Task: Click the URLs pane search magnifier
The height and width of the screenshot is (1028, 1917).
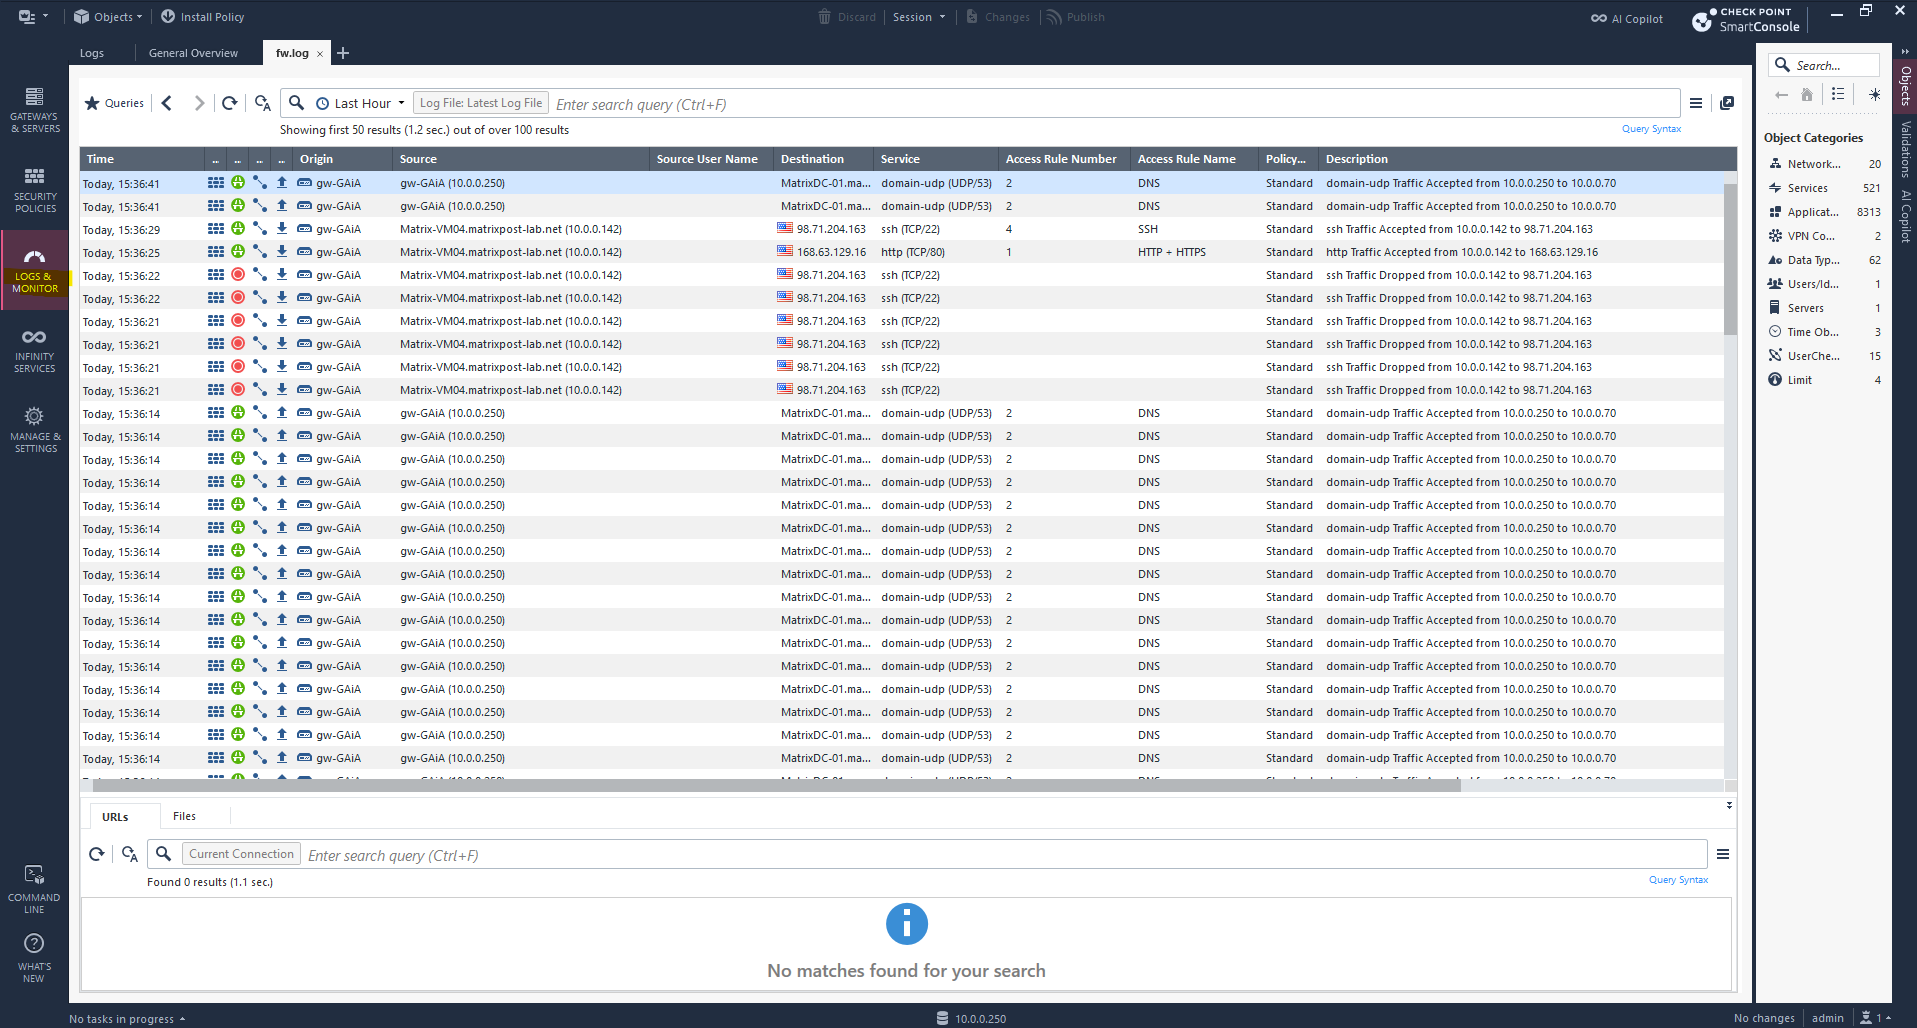Action: pyautogui.click(x=164, y=854)
